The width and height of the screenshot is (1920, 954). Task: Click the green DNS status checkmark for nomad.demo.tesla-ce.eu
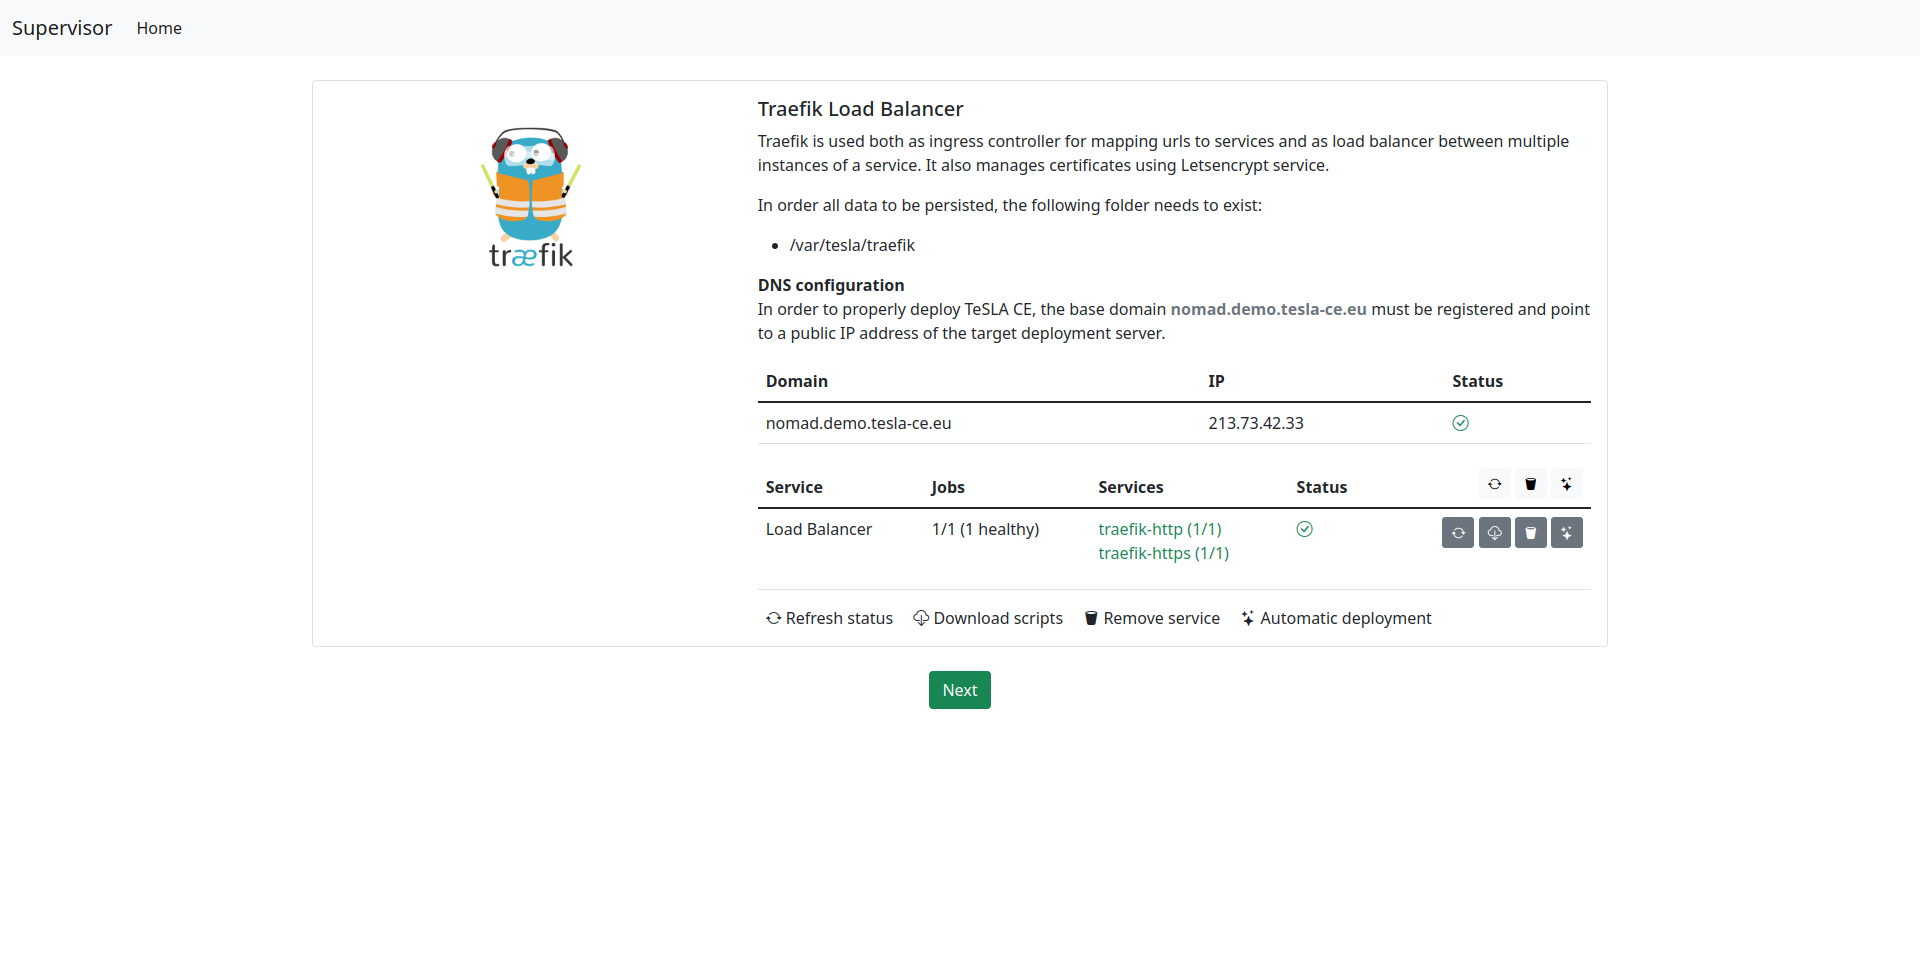click(x=1460, y=423)
